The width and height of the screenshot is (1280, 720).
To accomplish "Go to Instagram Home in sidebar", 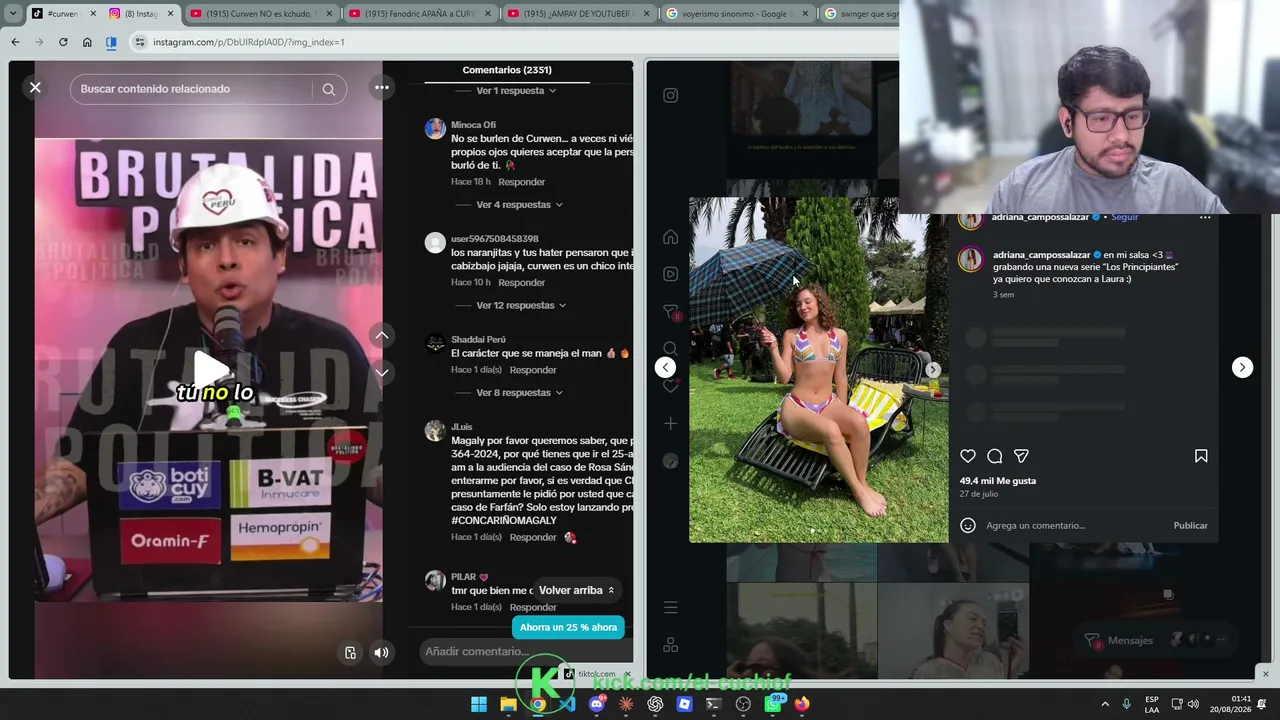I will [670, 237].
